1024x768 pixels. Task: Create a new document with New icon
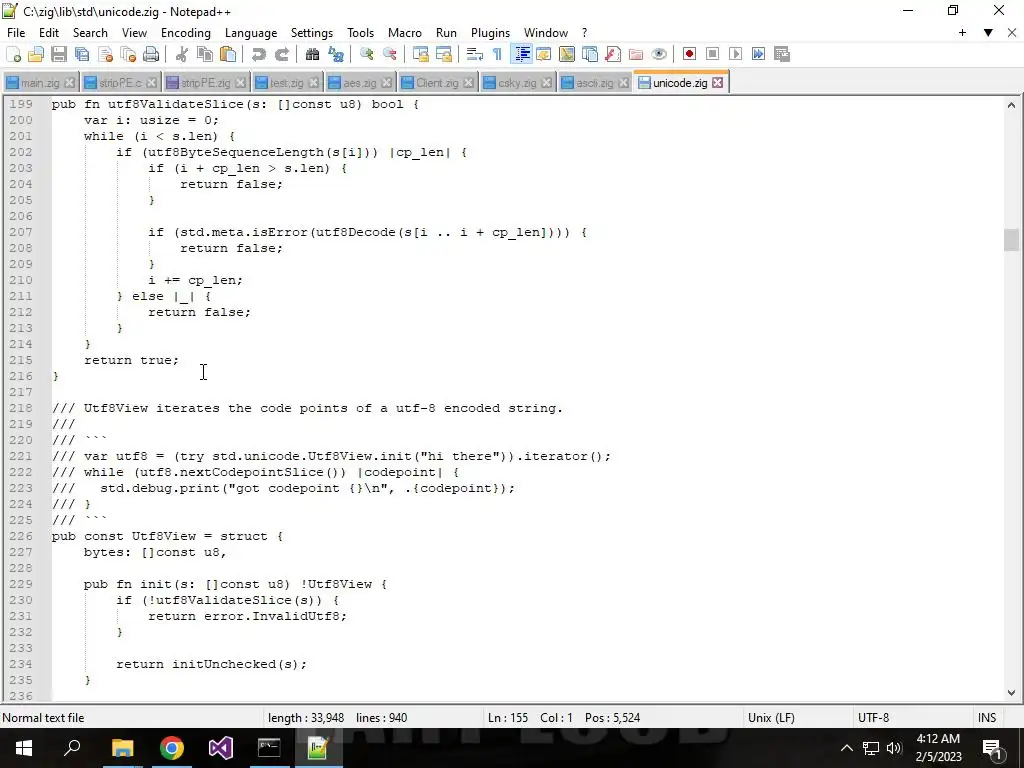(13, 54)
